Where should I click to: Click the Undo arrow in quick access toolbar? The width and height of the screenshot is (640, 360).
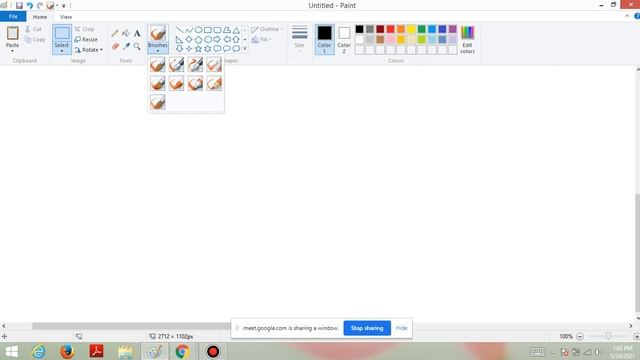29,6
